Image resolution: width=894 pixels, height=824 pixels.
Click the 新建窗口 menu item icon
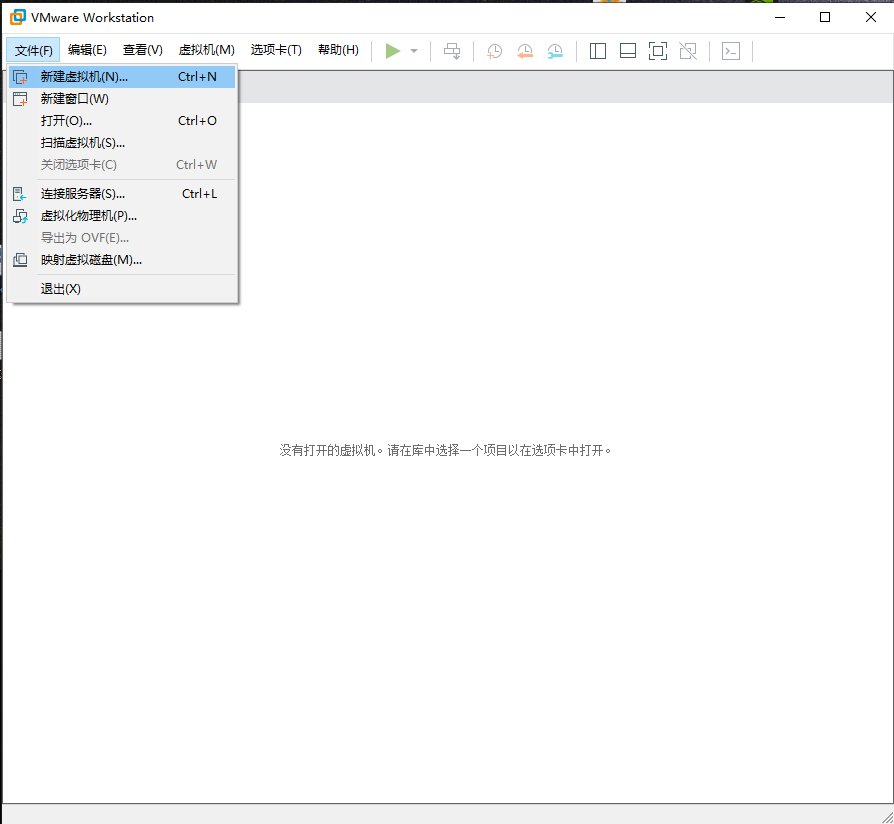21,99
